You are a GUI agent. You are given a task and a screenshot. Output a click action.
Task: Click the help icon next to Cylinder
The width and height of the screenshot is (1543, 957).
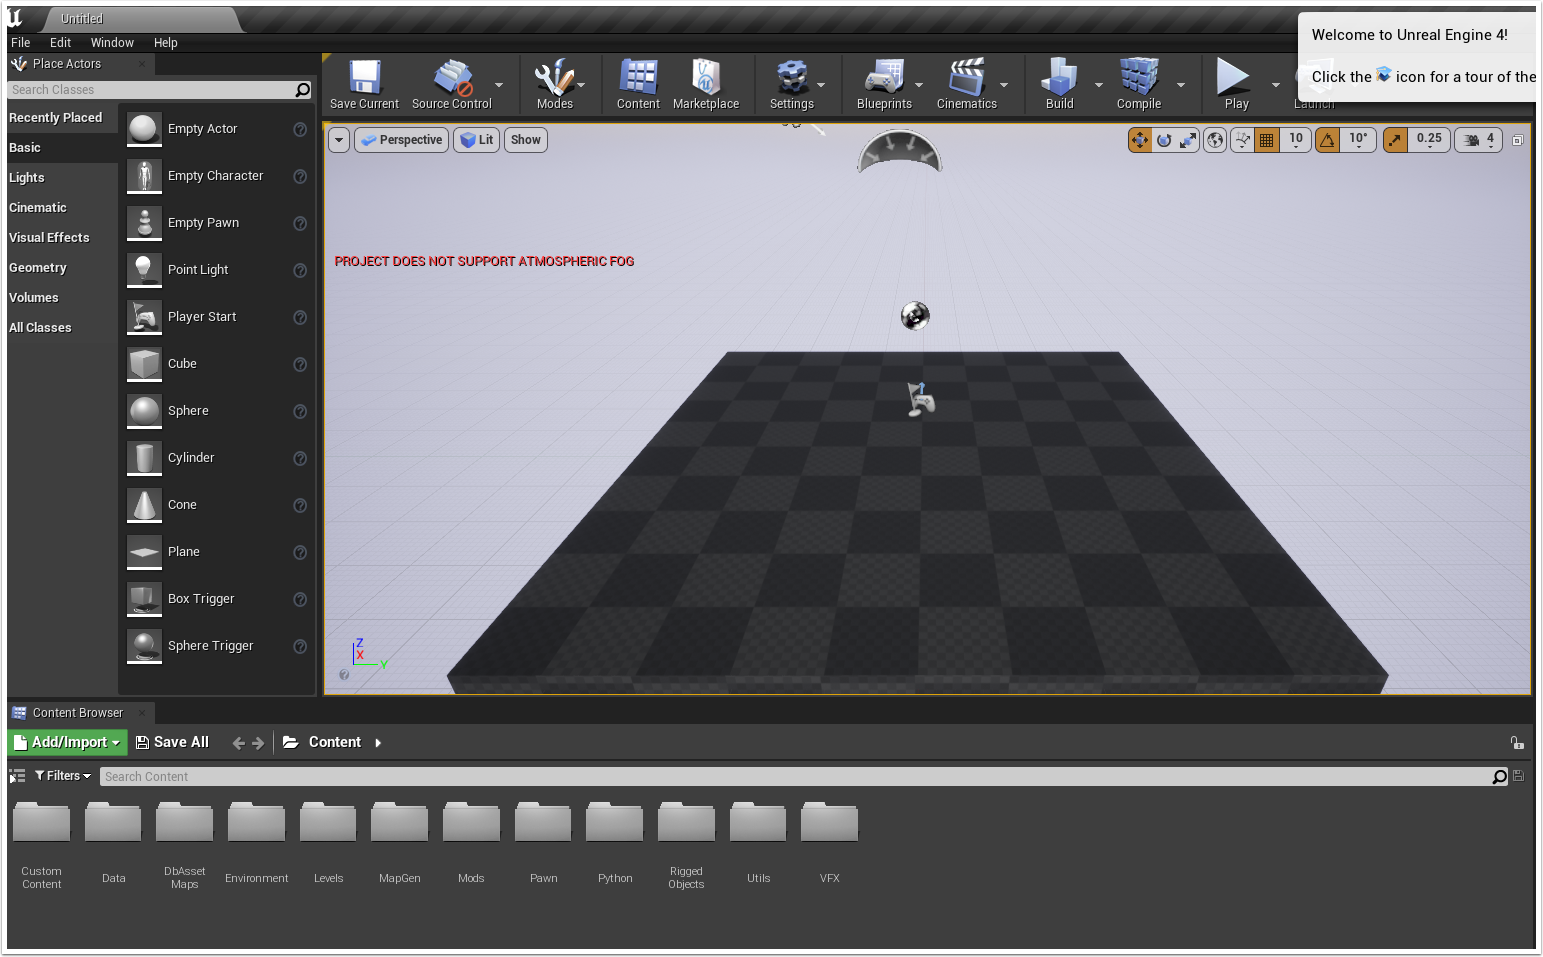pos(299,458)
